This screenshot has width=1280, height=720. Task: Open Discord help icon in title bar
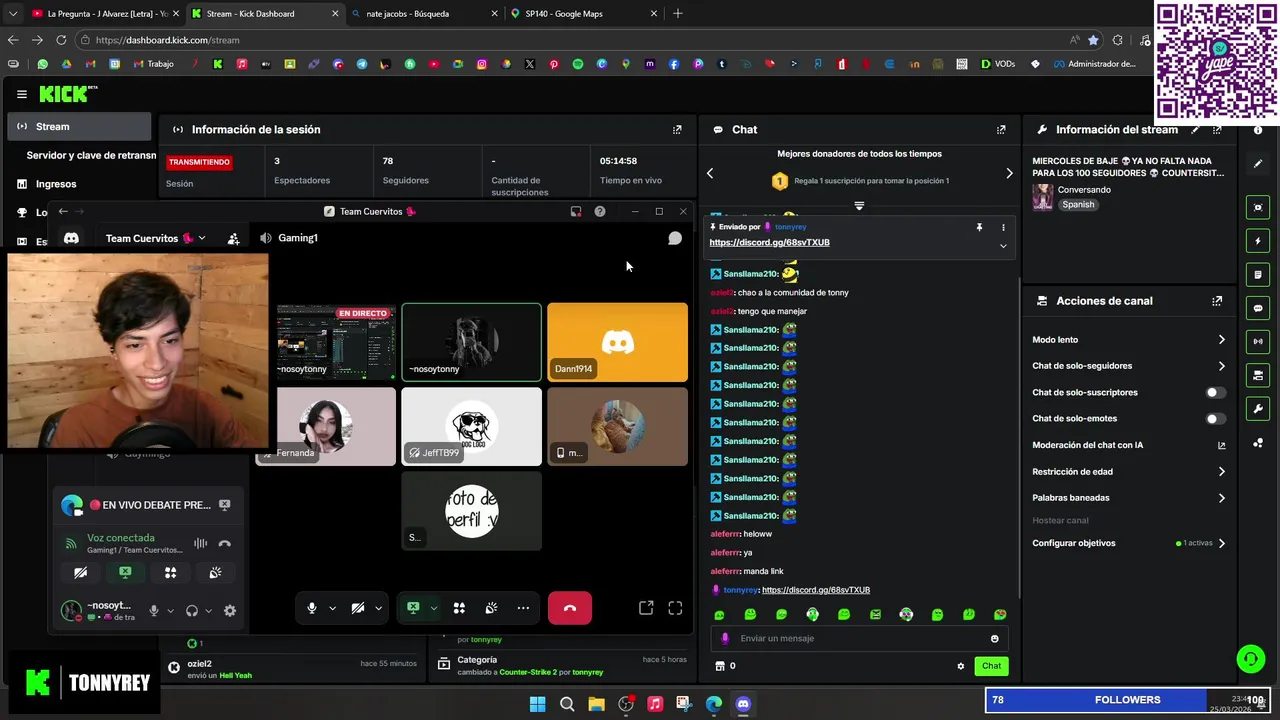tap(599, 211)
